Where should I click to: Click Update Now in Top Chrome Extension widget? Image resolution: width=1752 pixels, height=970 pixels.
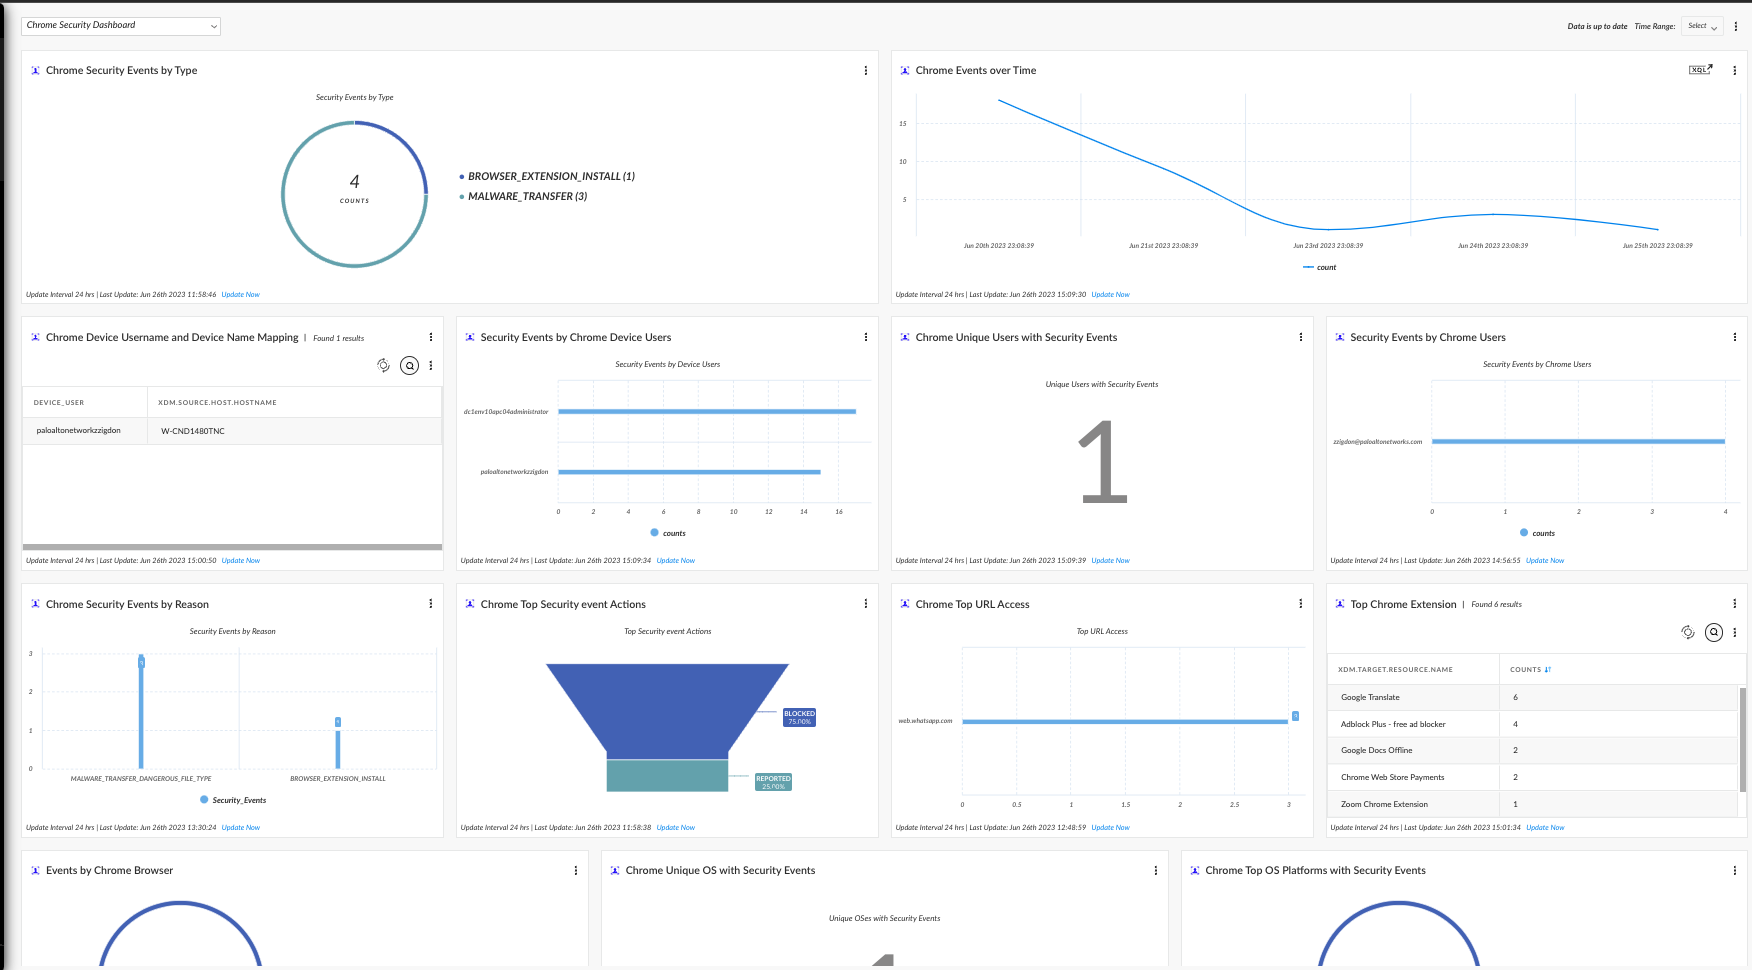[1545, 828]
